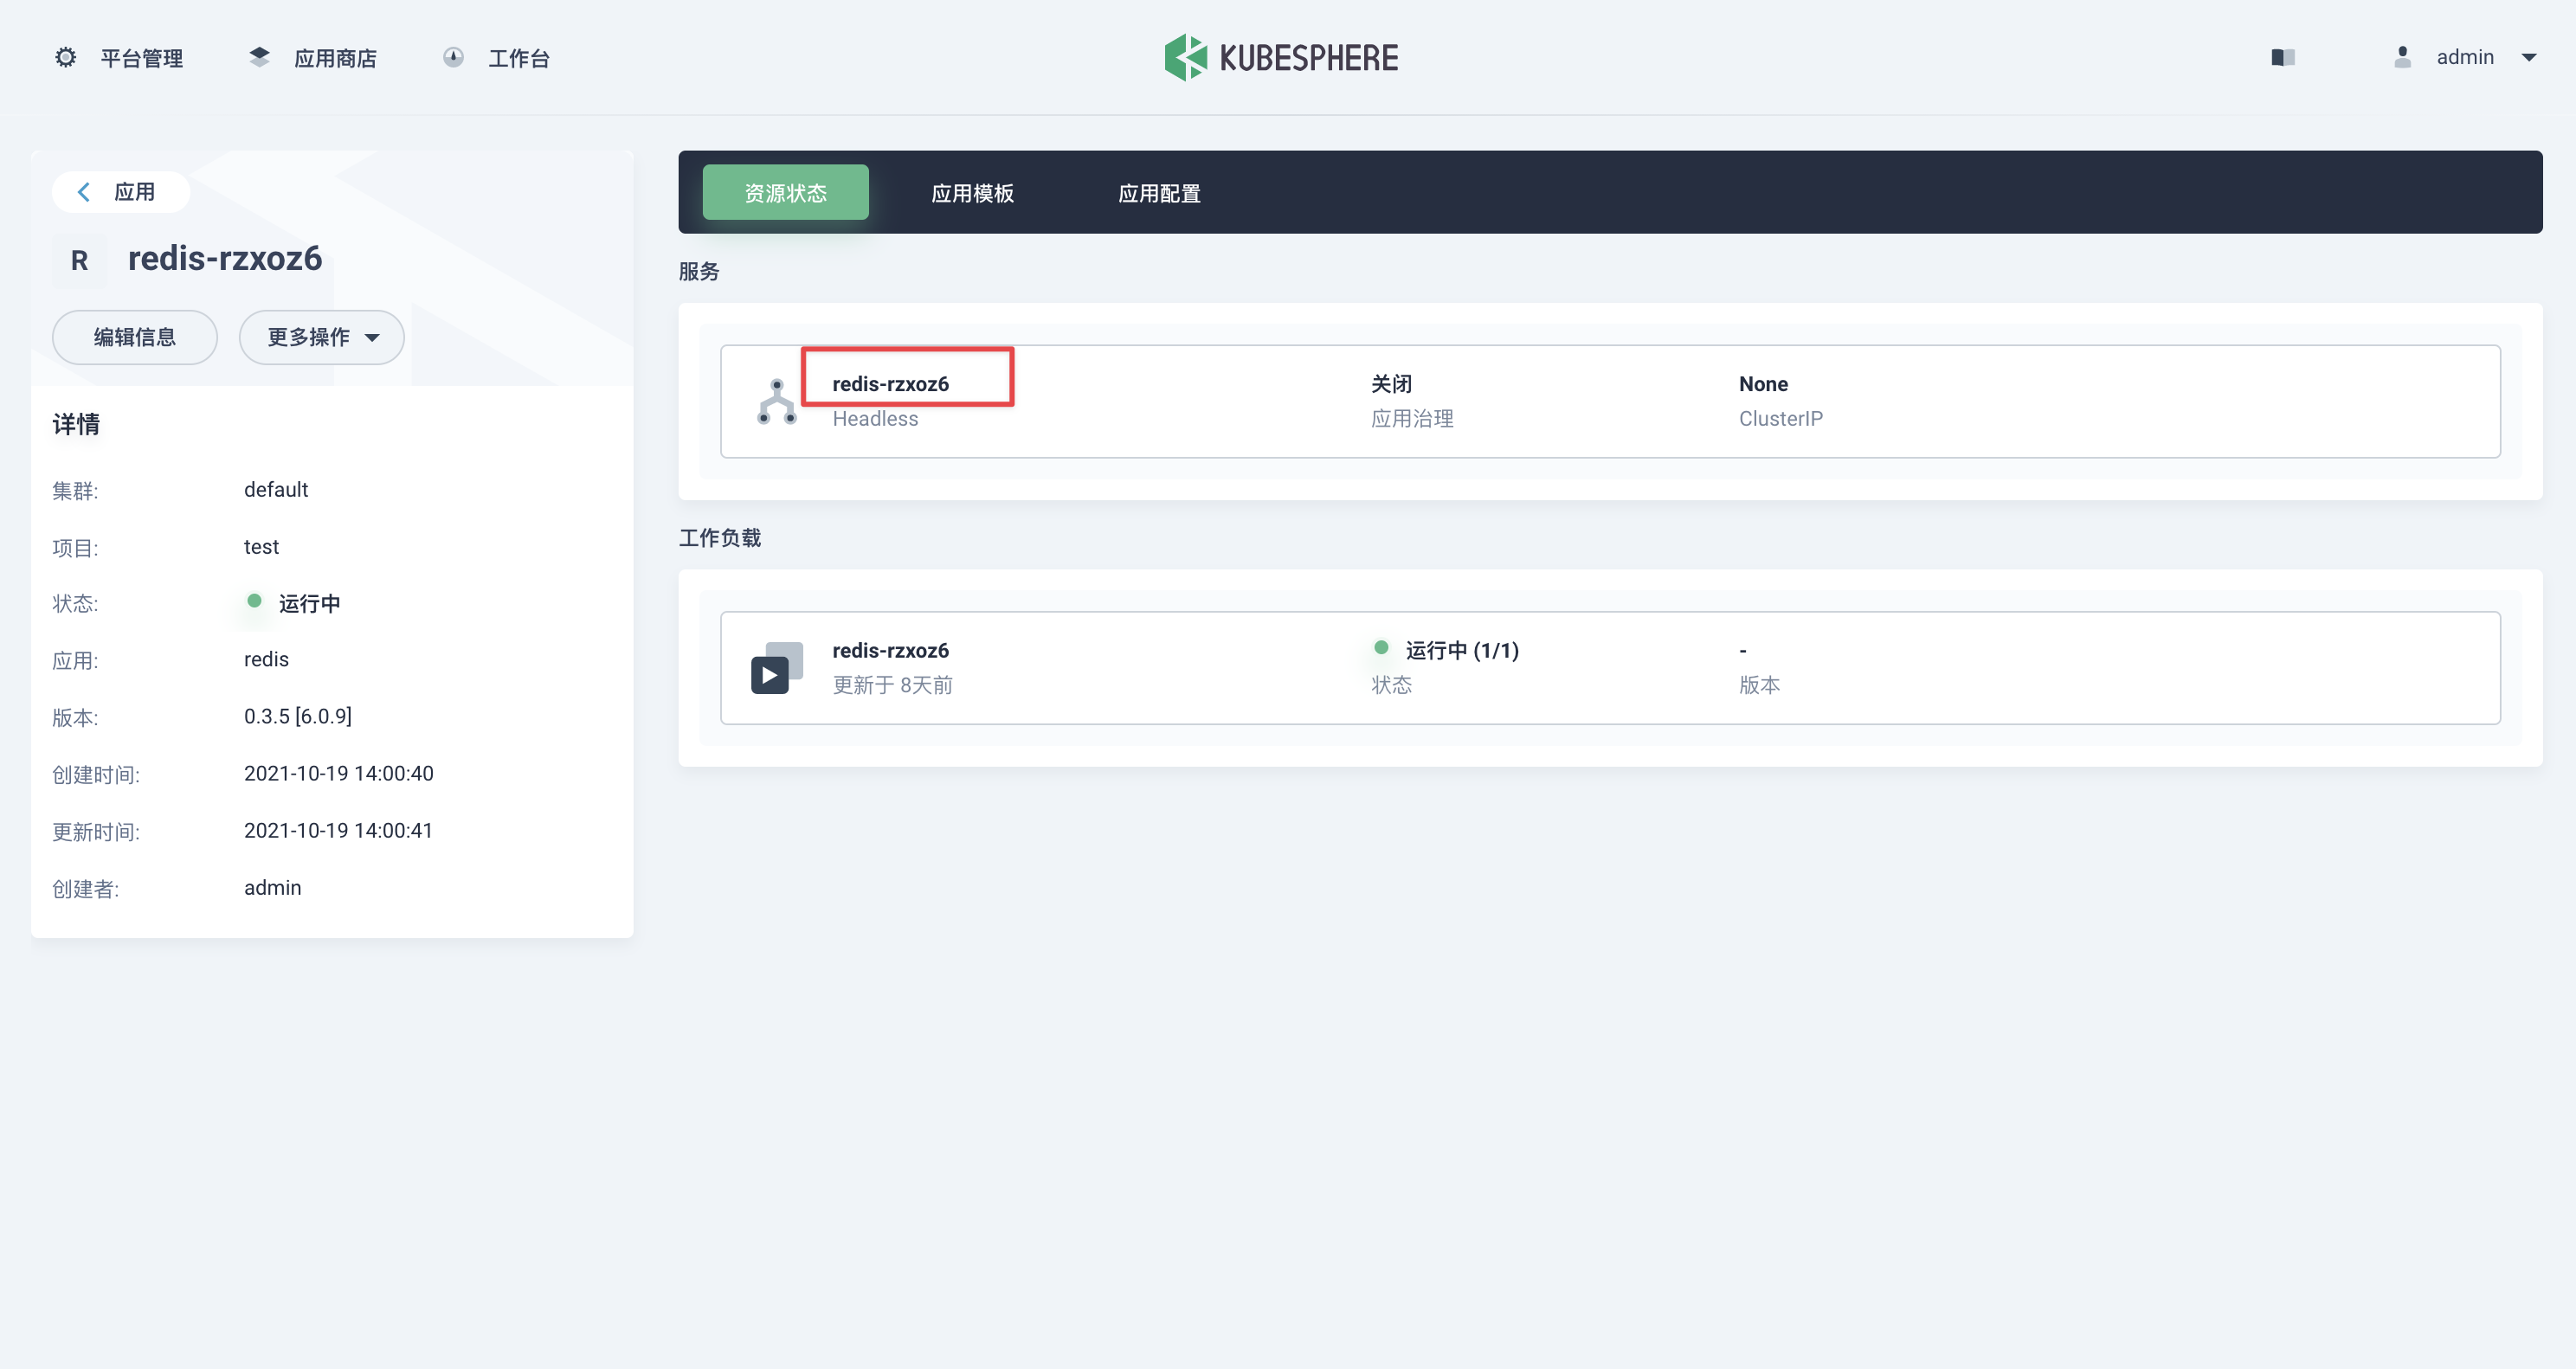Collapse the 应用 panel with back arrow
Image resolution: width=2576 pixels, height=1369 pixels.
coord(84,191)
